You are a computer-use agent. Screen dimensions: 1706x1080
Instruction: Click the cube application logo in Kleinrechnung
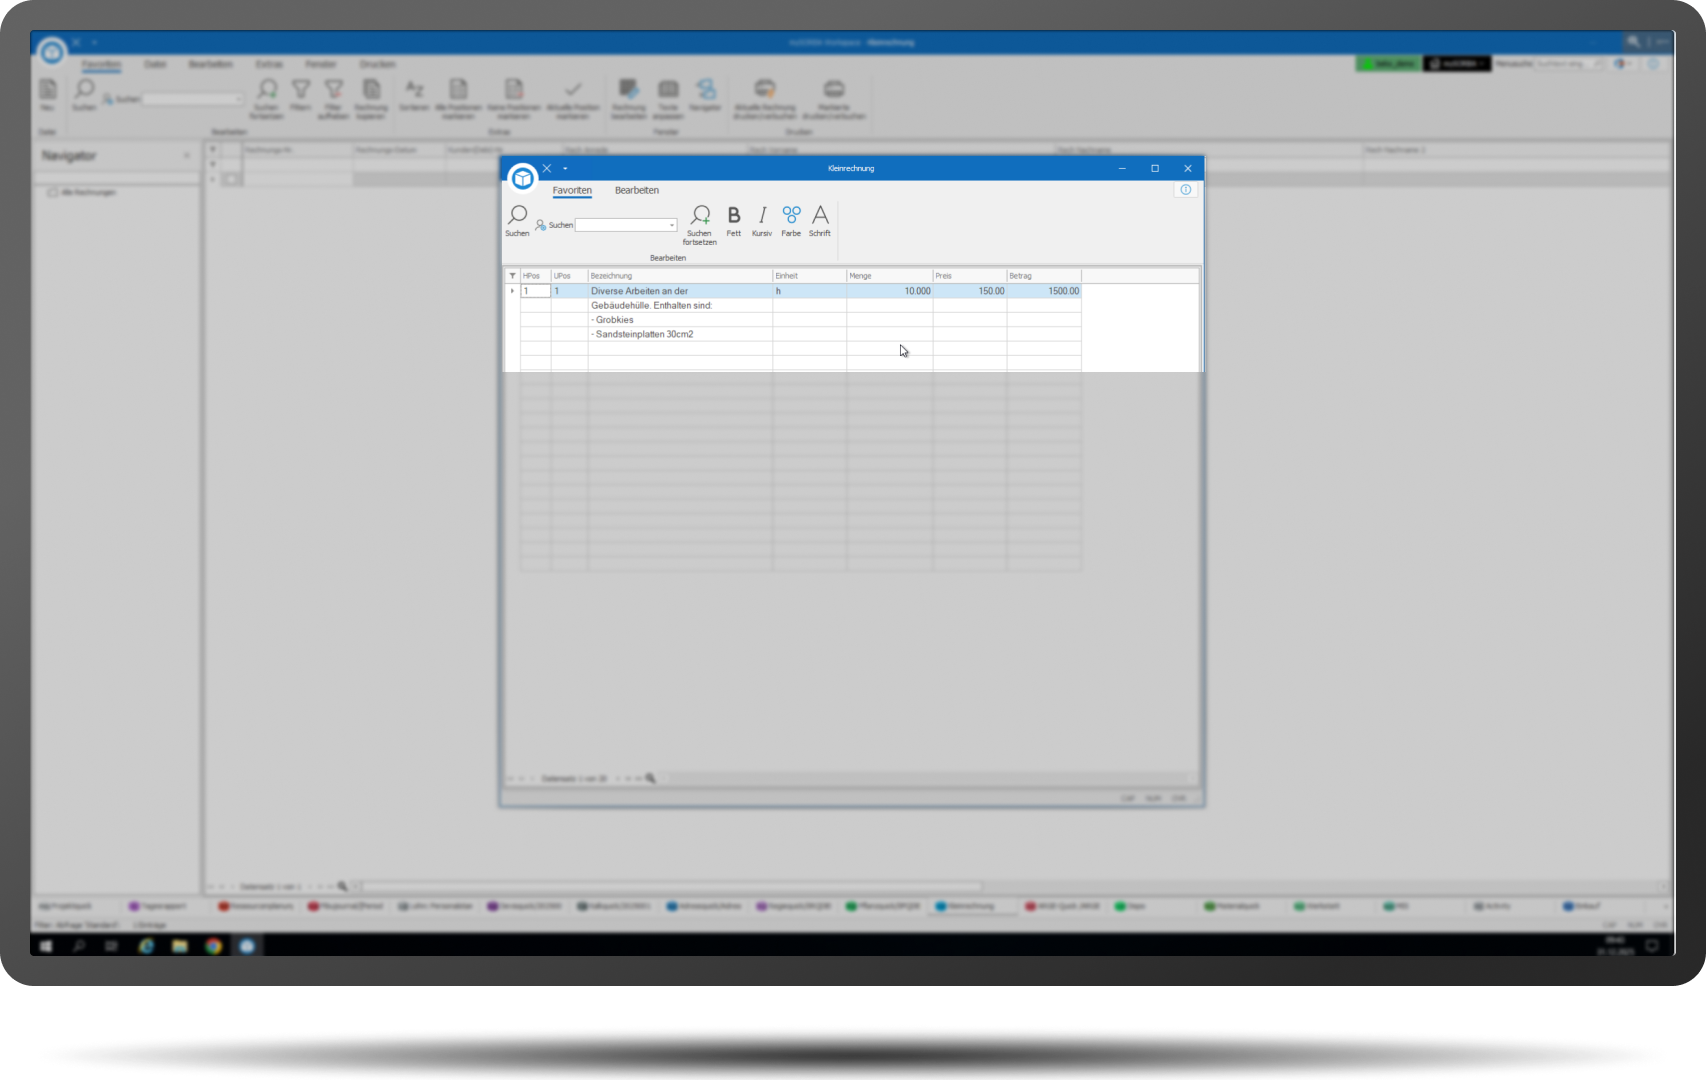click(522, 178)
